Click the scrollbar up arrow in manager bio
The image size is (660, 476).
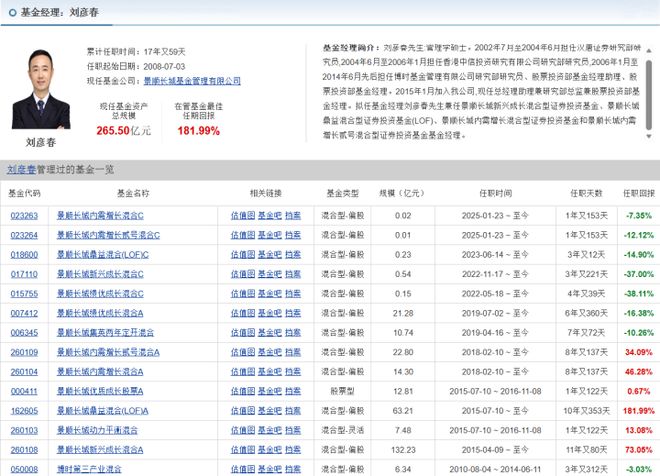[649, 51]
